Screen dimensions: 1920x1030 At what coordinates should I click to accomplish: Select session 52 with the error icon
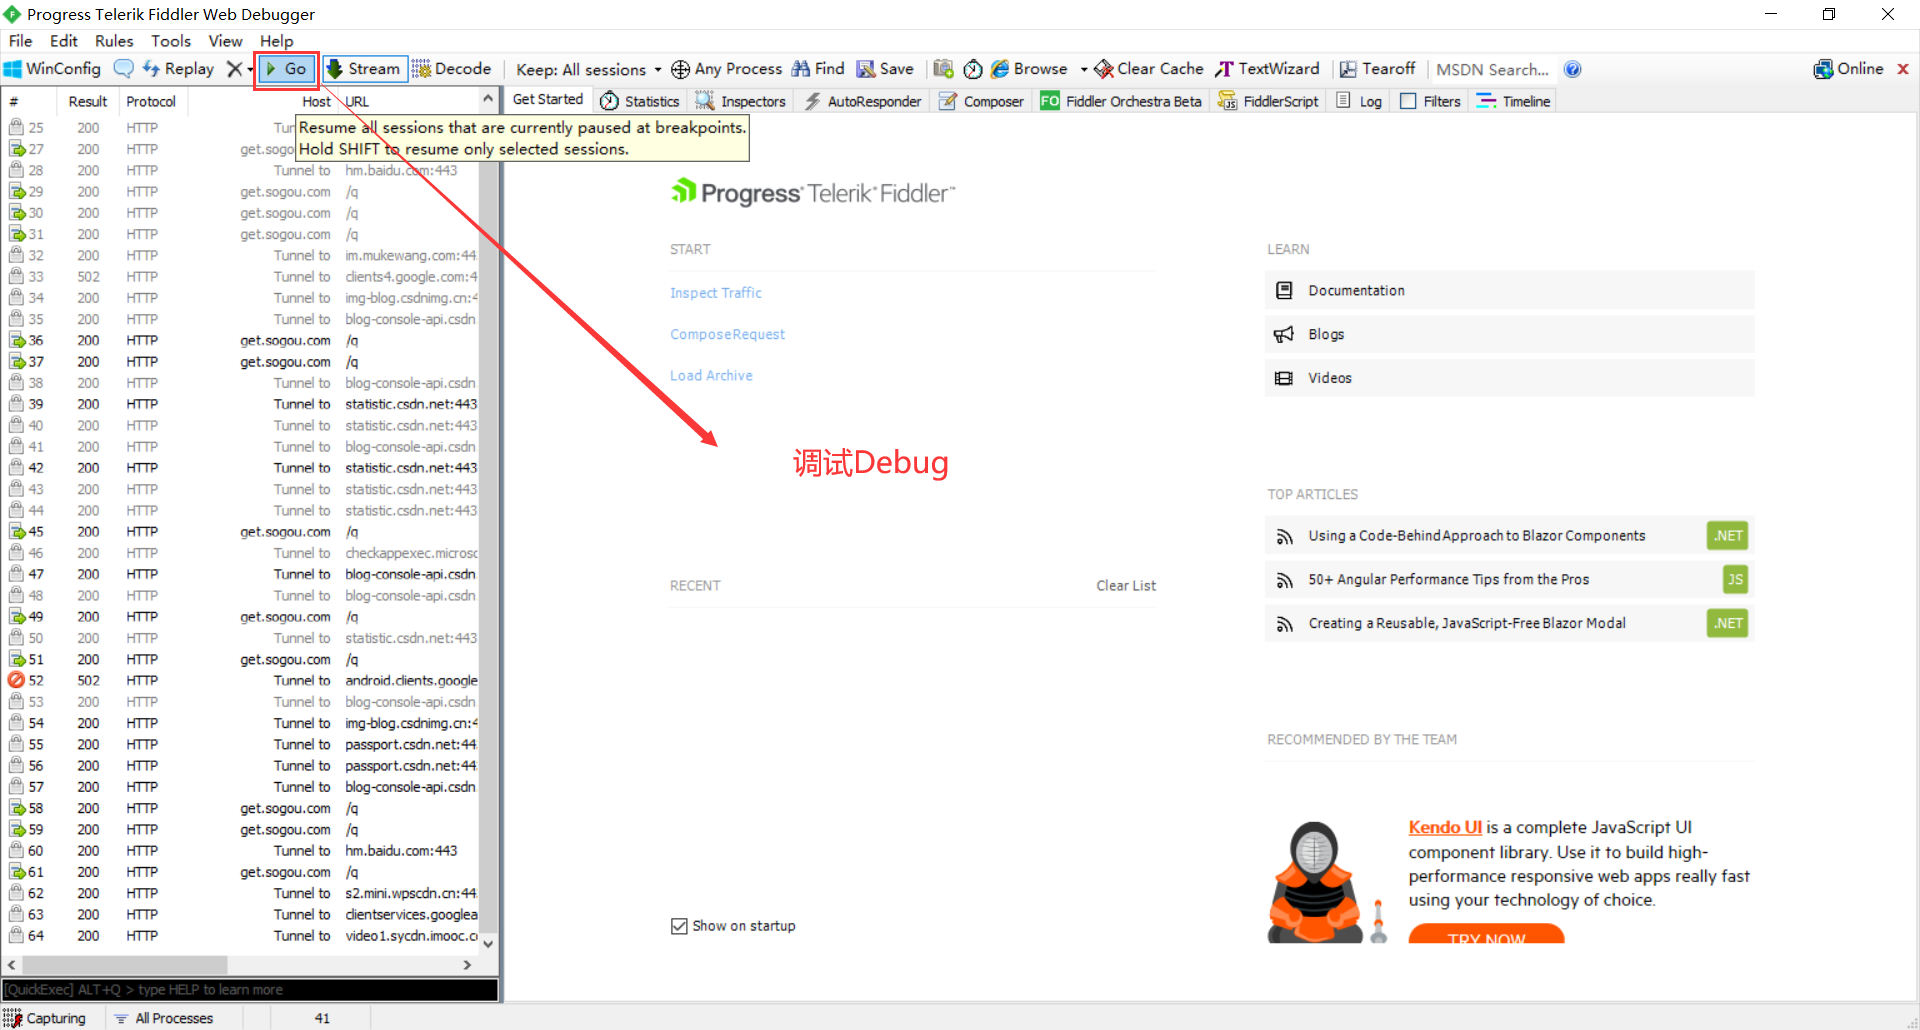point(242,681)
